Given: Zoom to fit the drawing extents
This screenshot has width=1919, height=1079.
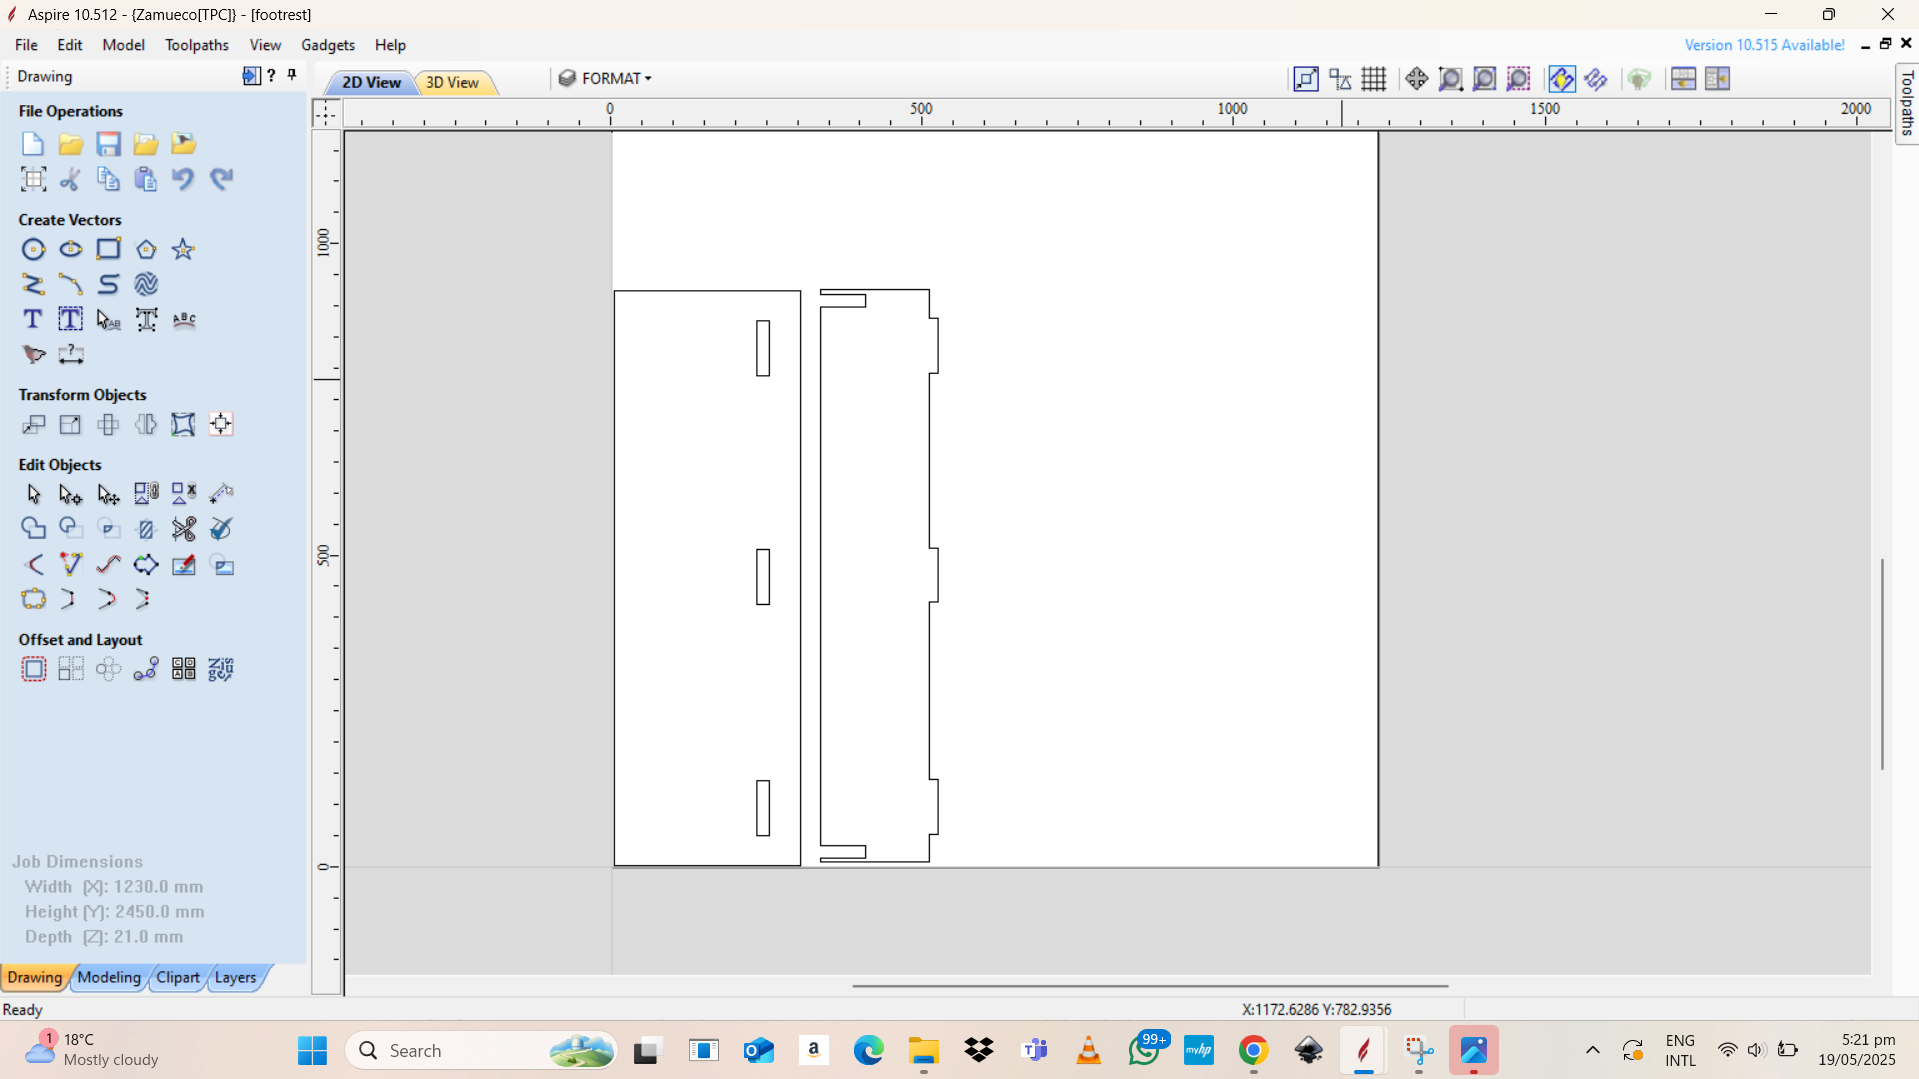Looking at the screenshot, I should pyautogui.click(x=1485, y=79).
